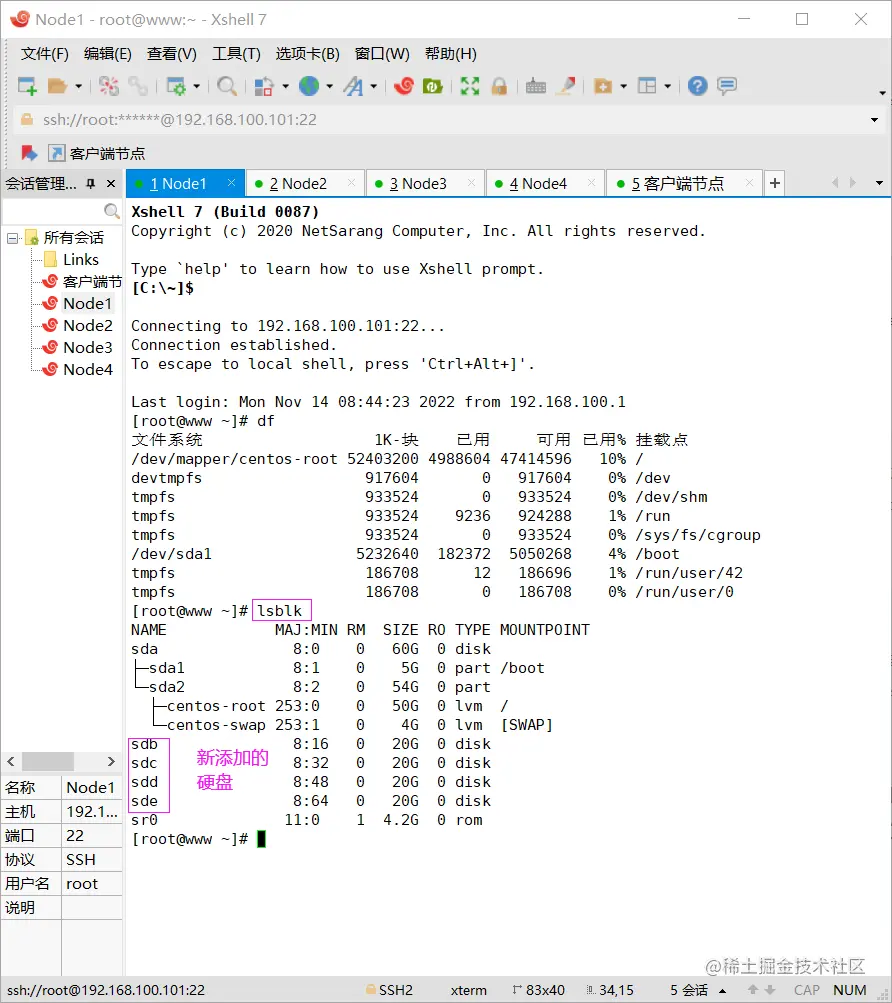The width and height of the screenshot is (892, 1003).
Task: Switch to the 2 Node2 tab
Action: pyautogui.click(x=305, y=184)
